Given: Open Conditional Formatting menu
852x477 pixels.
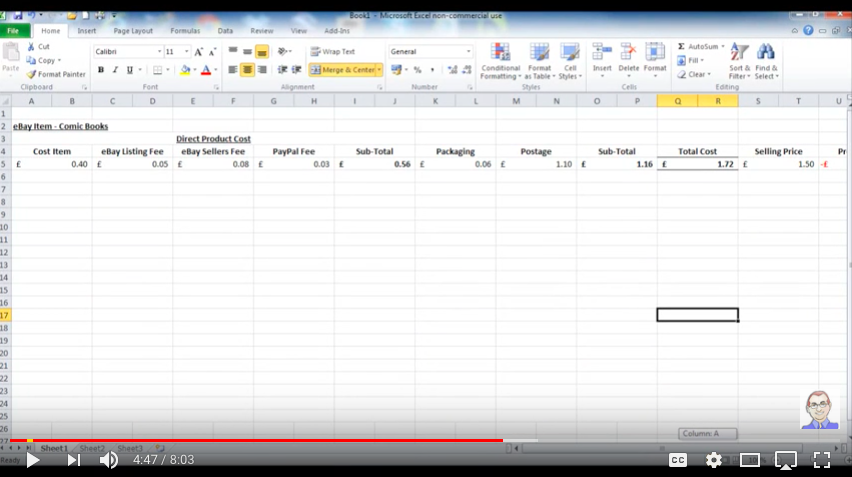Looking at the screenshot, I should pos(500,61).
